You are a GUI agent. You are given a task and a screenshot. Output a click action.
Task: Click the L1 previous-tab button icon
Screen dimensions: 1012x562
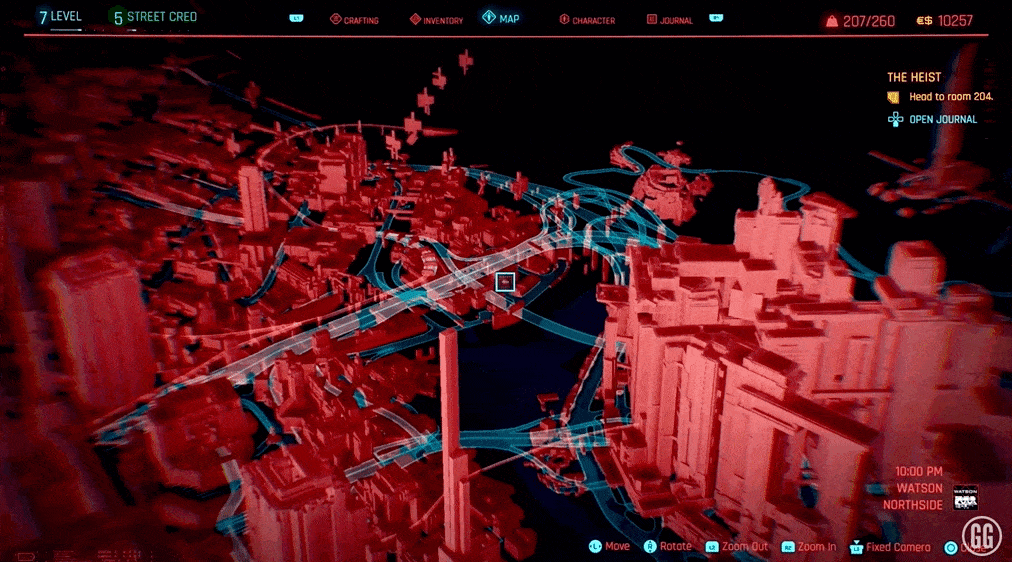pos(296,19)
